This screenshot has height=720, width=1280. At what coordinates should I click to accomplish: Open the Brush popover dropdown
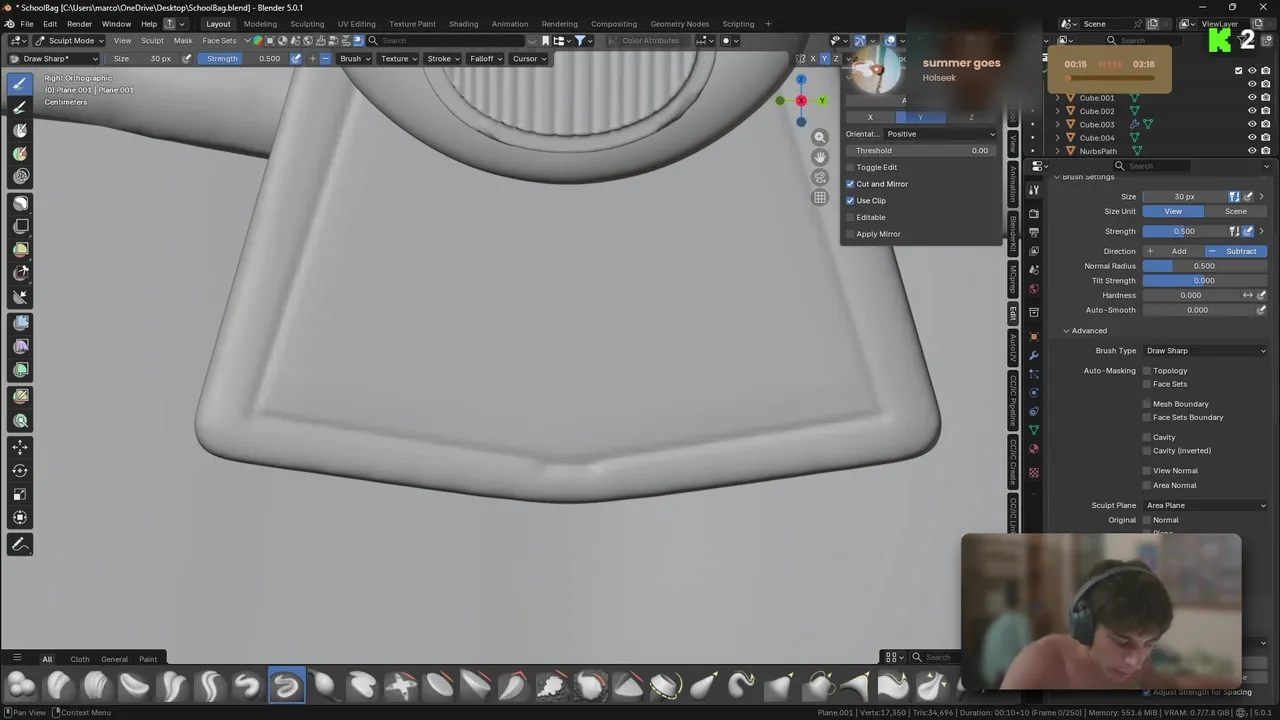[355, 59]
